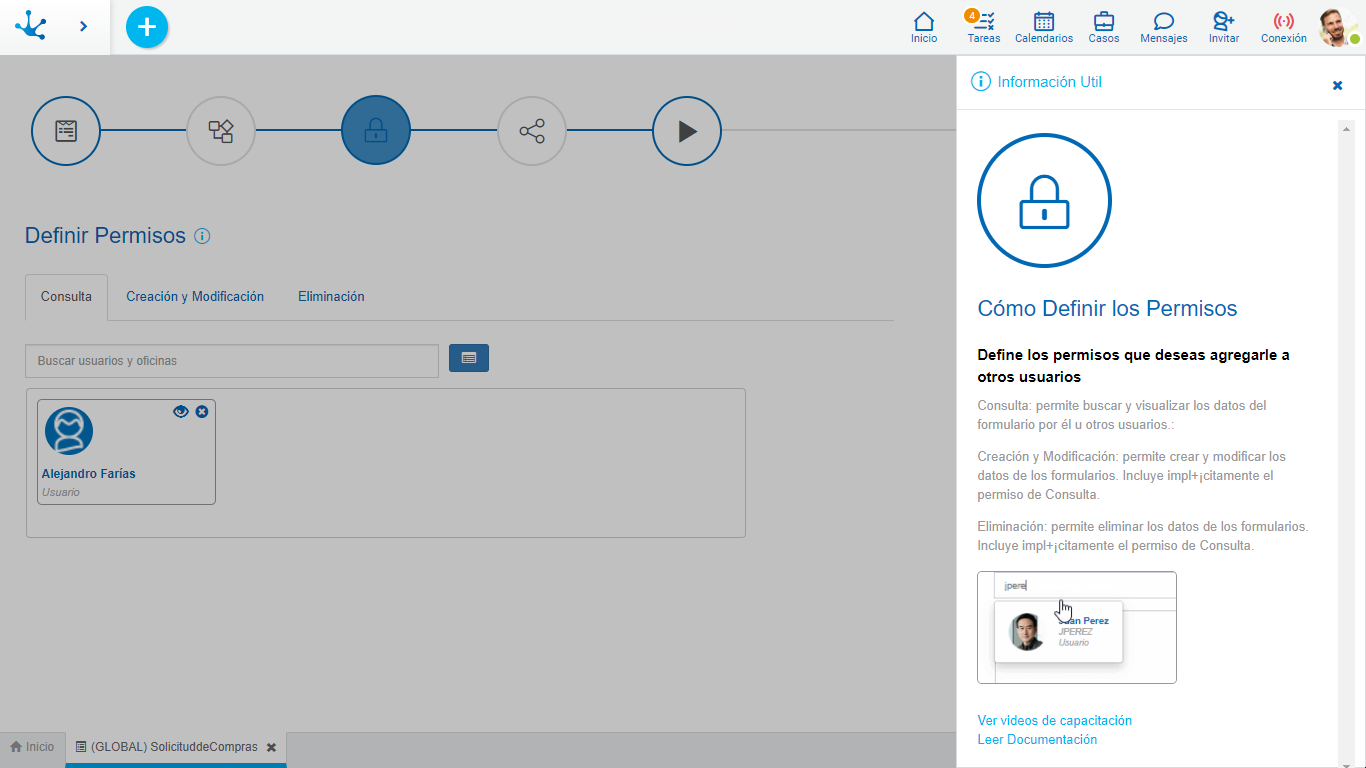The height and width of the screenshot is (768, 1366).
Task: Switch to Creación y Modificación tab
Action: pyautogui.click(x=195, y=297)
